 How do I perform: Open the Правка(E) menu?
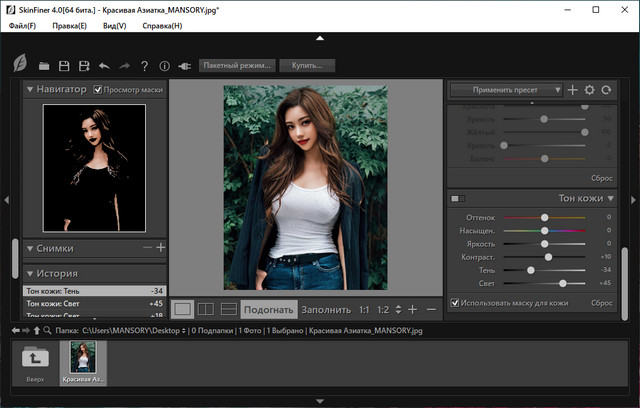coord(68,26)
